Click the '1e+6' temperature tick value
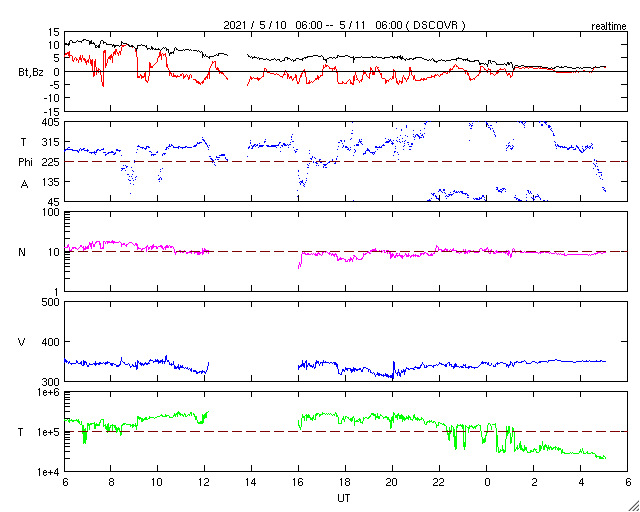 click(49, 392)
